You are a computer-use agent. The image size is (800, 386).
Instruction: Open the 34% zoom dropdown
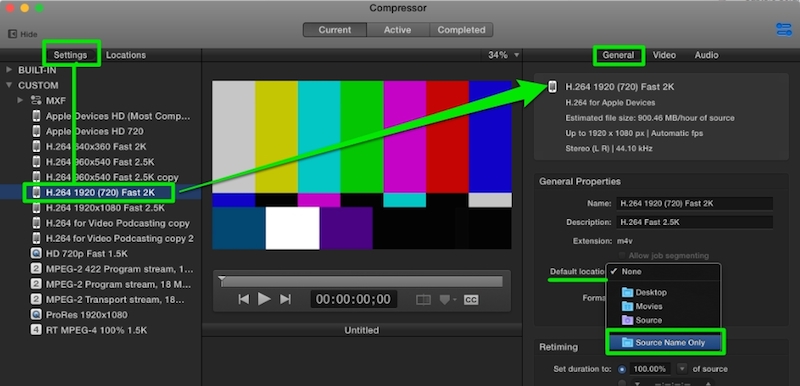(503, 55)
